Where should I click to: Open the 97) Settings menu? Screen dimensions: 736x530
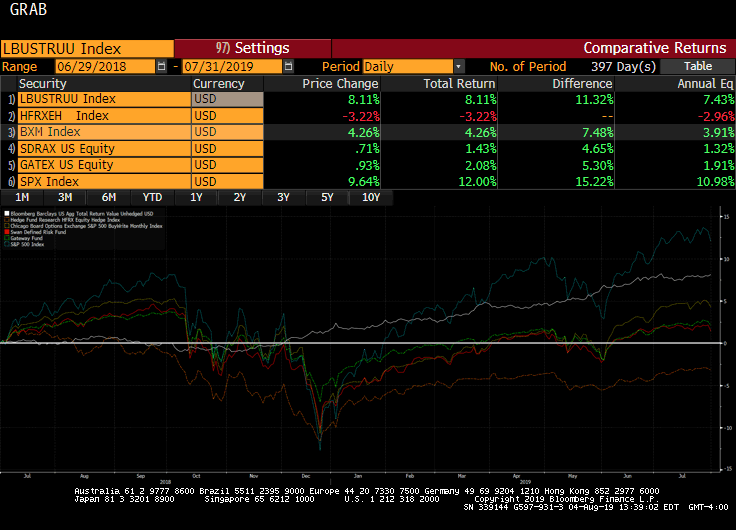click(x=253, y=48)
